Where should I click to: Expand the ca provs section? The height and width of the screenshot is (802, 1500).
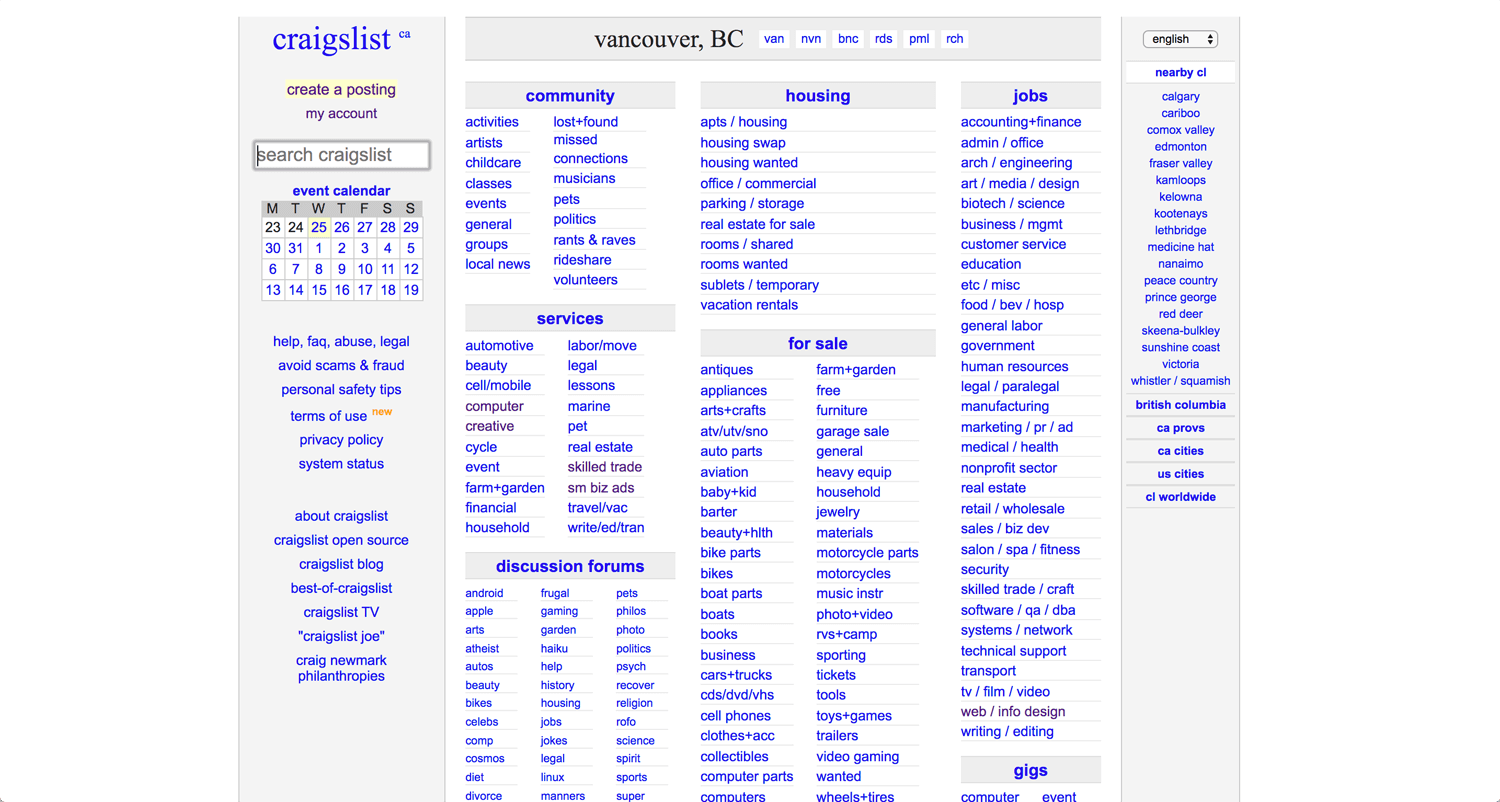tap(1180, 428)
